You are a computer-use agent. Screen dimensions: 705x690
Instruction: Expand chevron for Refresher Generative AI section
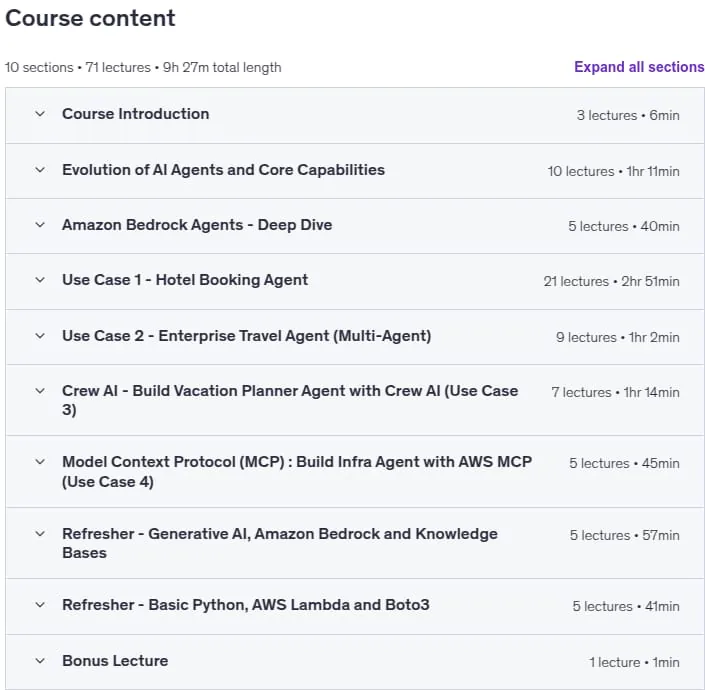(x=40, y=534)
